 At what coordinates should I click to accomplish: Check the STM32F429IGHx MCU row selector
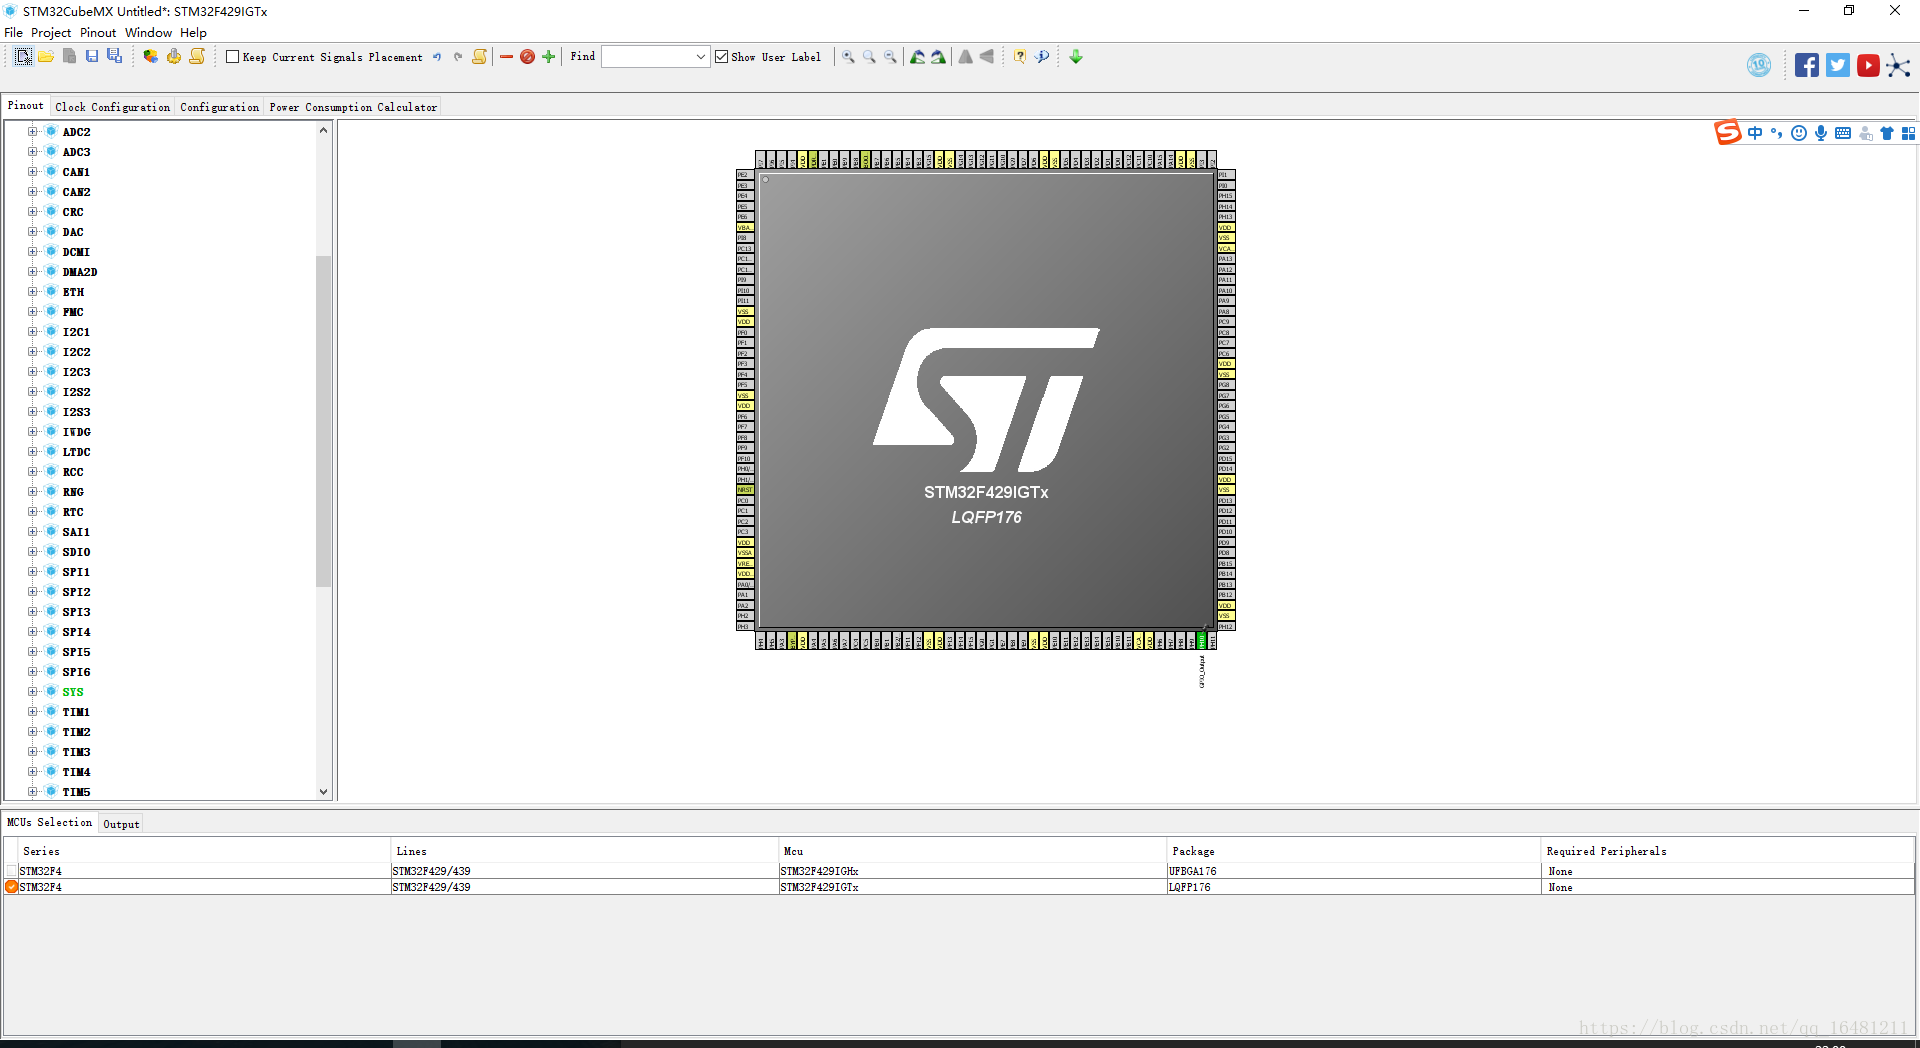tap(10, 871)
